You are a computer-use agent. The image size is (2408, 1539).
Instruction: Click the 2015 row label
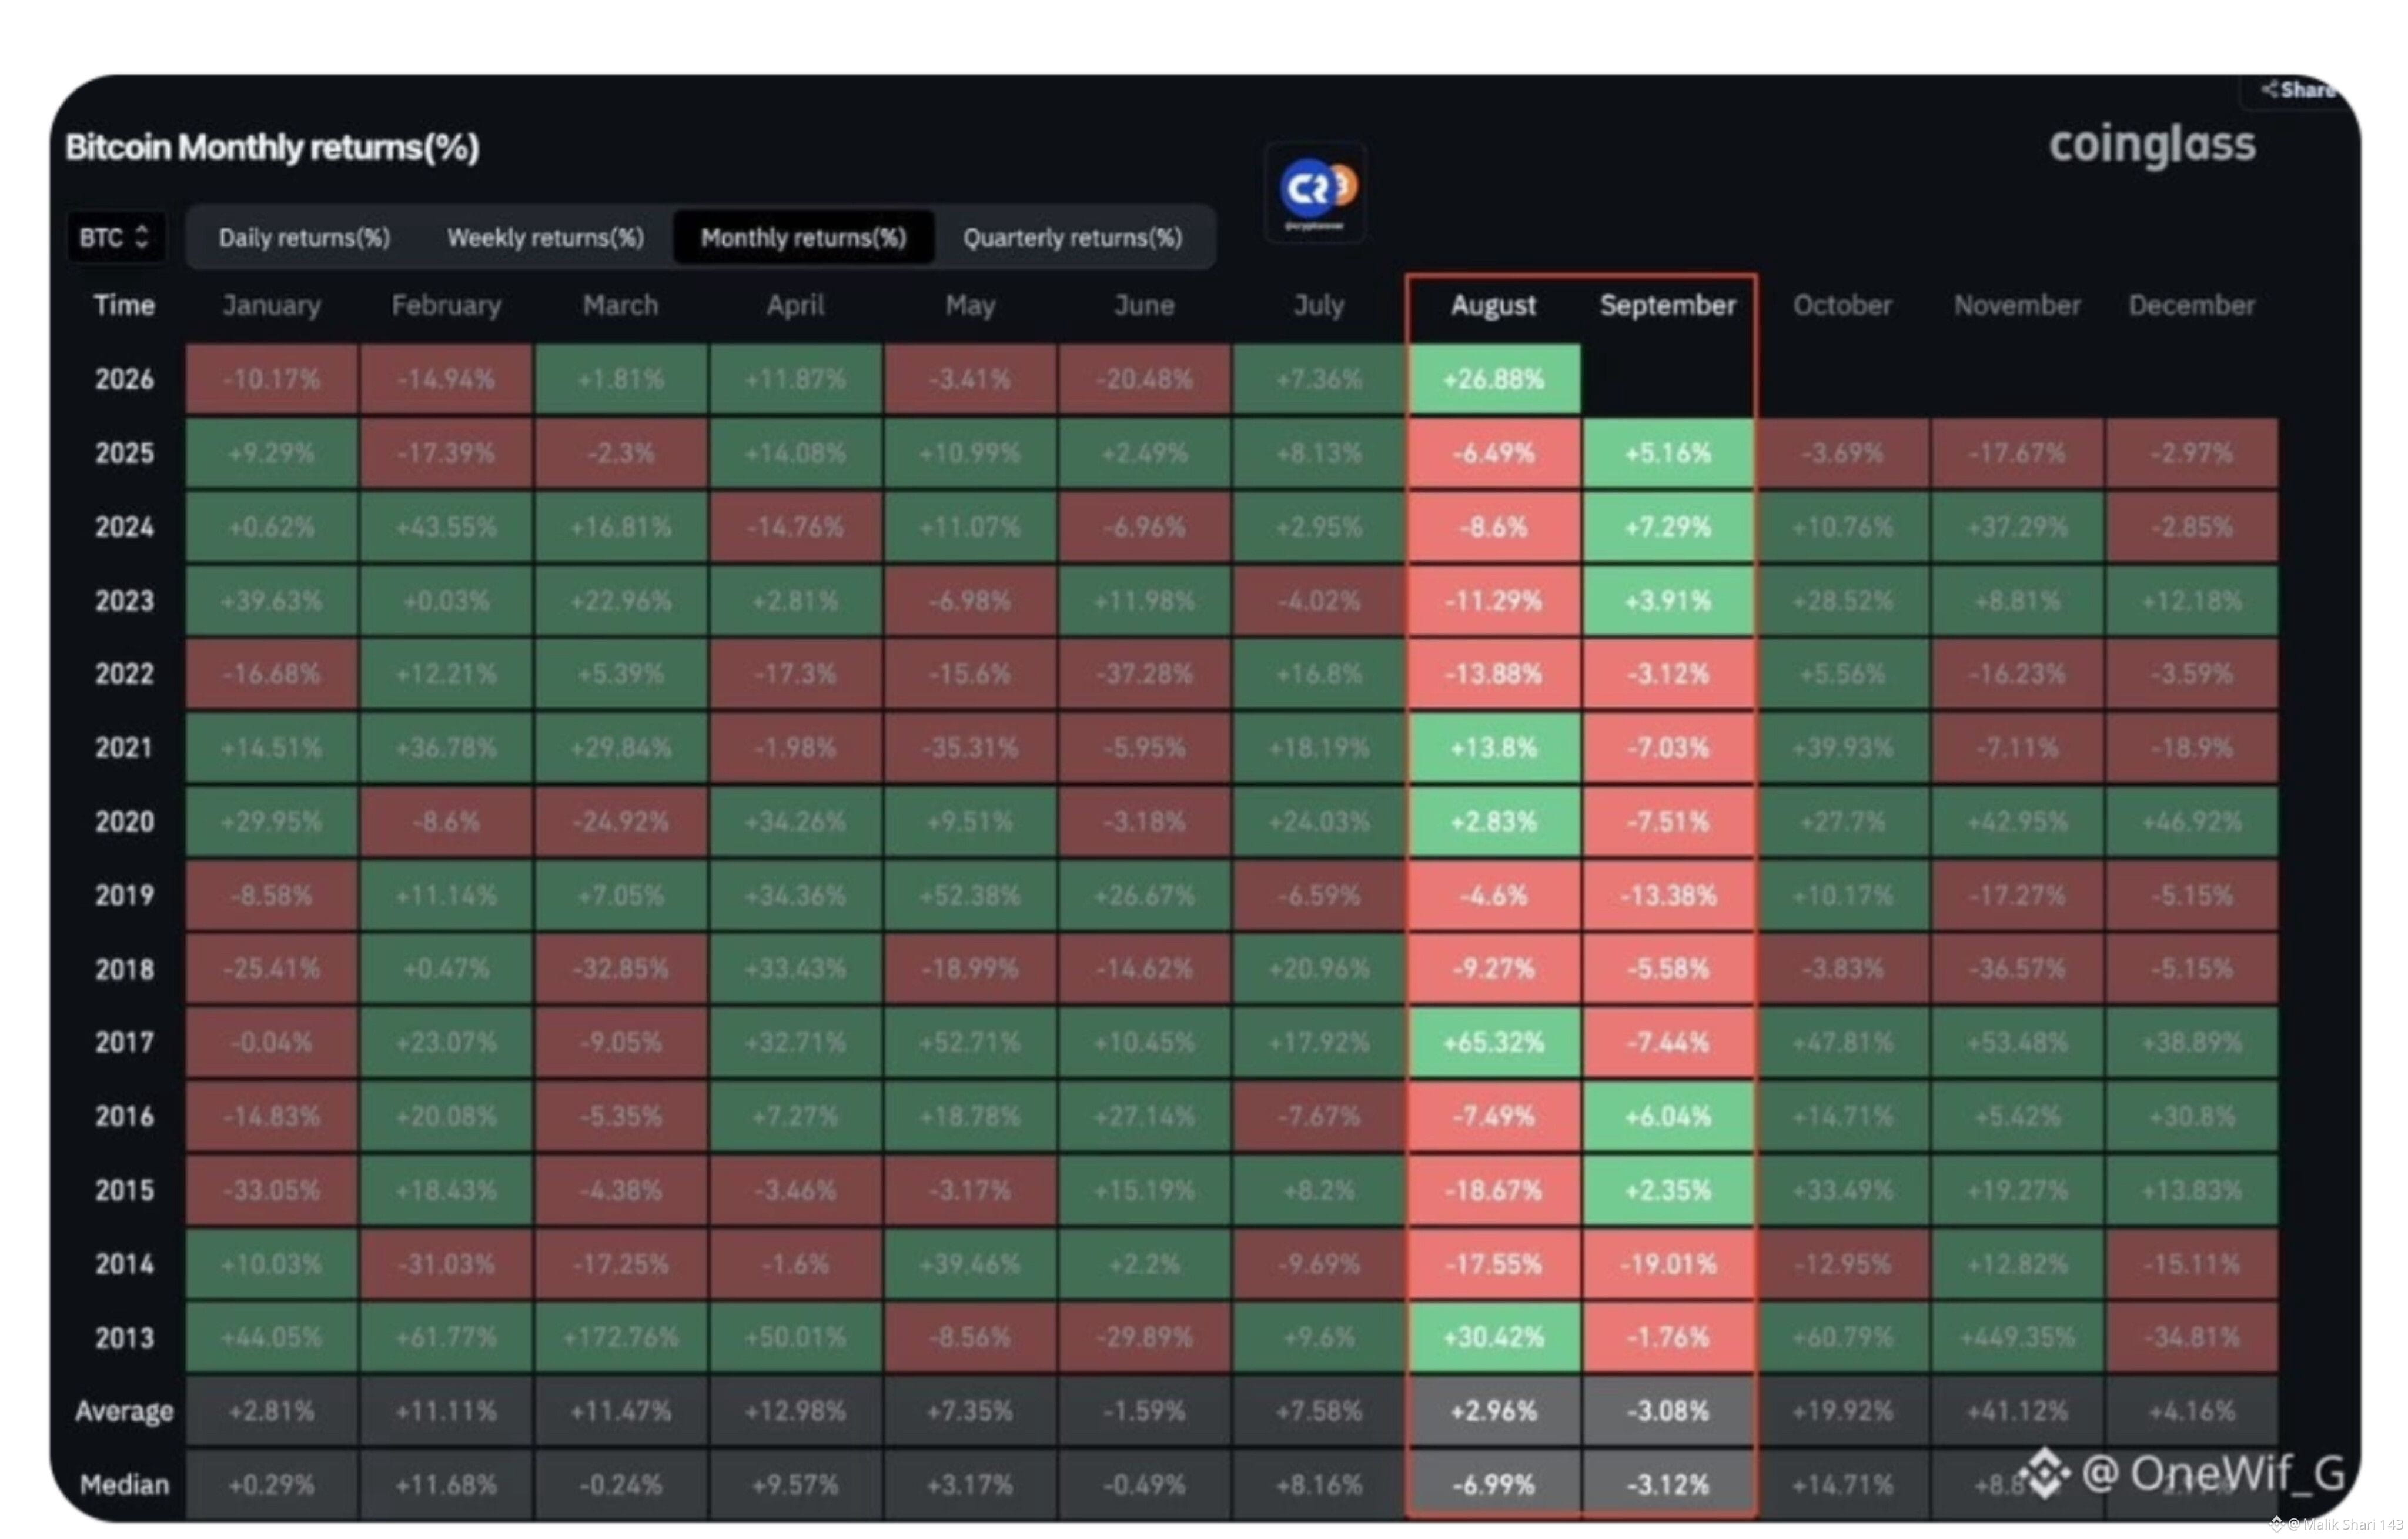pos(124,1190)
